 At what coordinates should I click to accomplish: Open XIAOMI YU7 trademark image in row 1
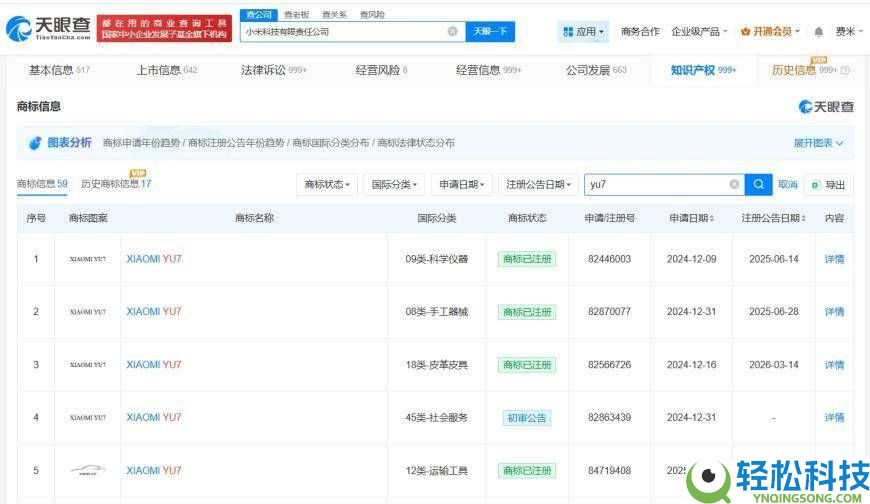click(x=88, y=259)
